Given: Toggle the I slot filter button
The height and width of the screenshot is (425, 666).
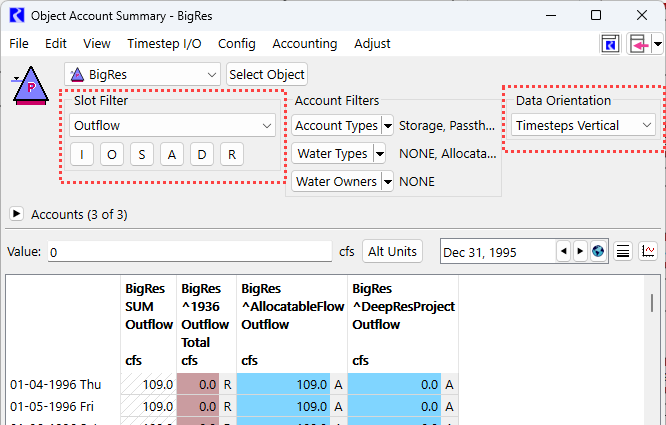Looking at the screenshot, I should tap(82, 154).
